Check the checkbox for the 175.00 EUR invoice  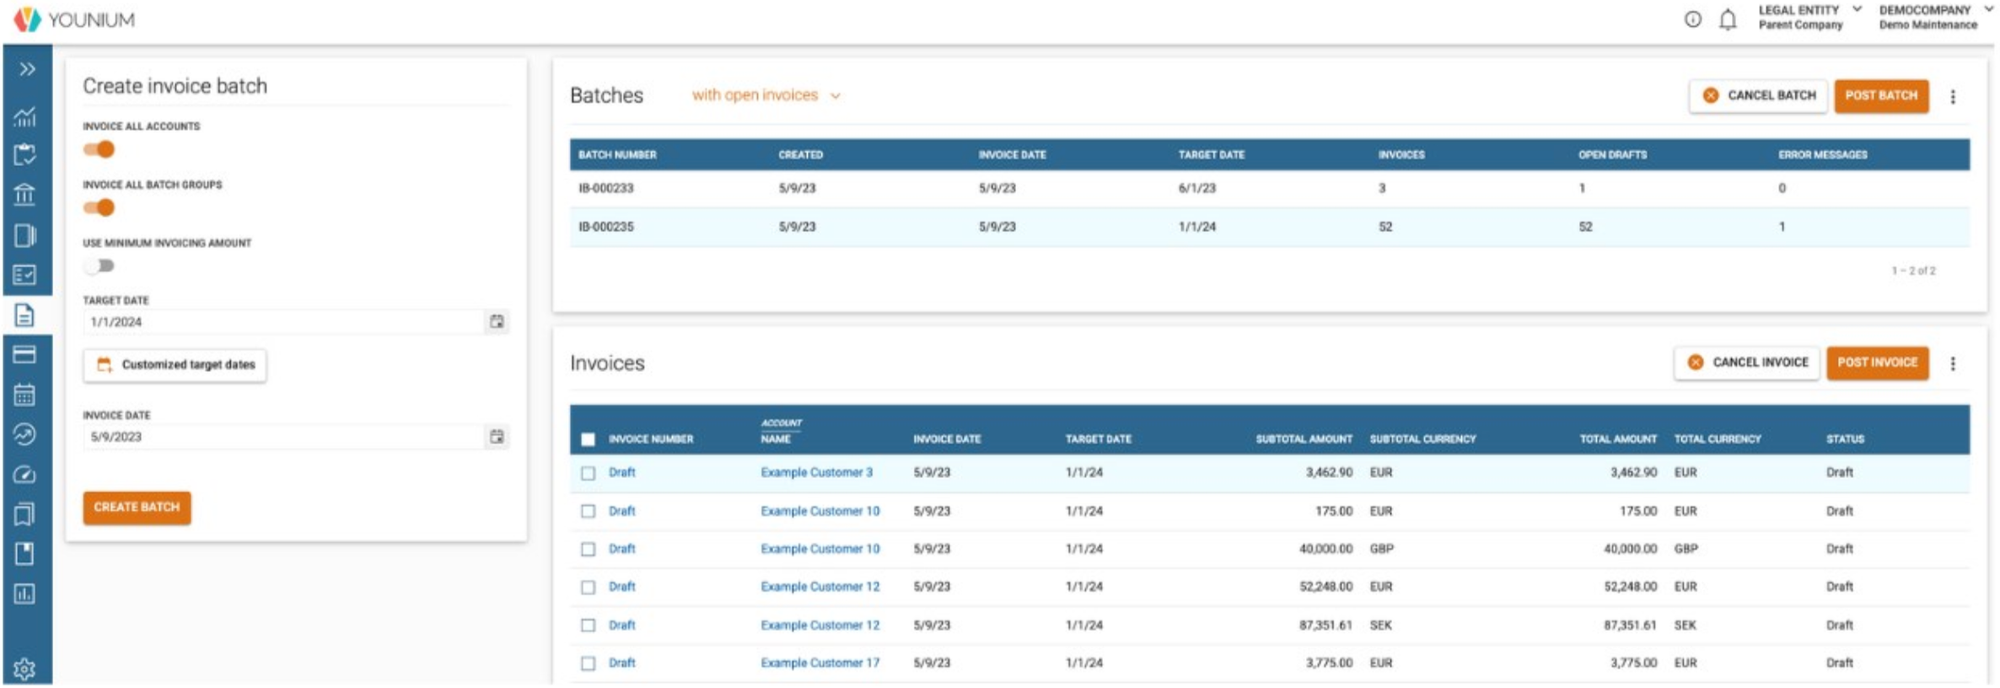(588, 511)
